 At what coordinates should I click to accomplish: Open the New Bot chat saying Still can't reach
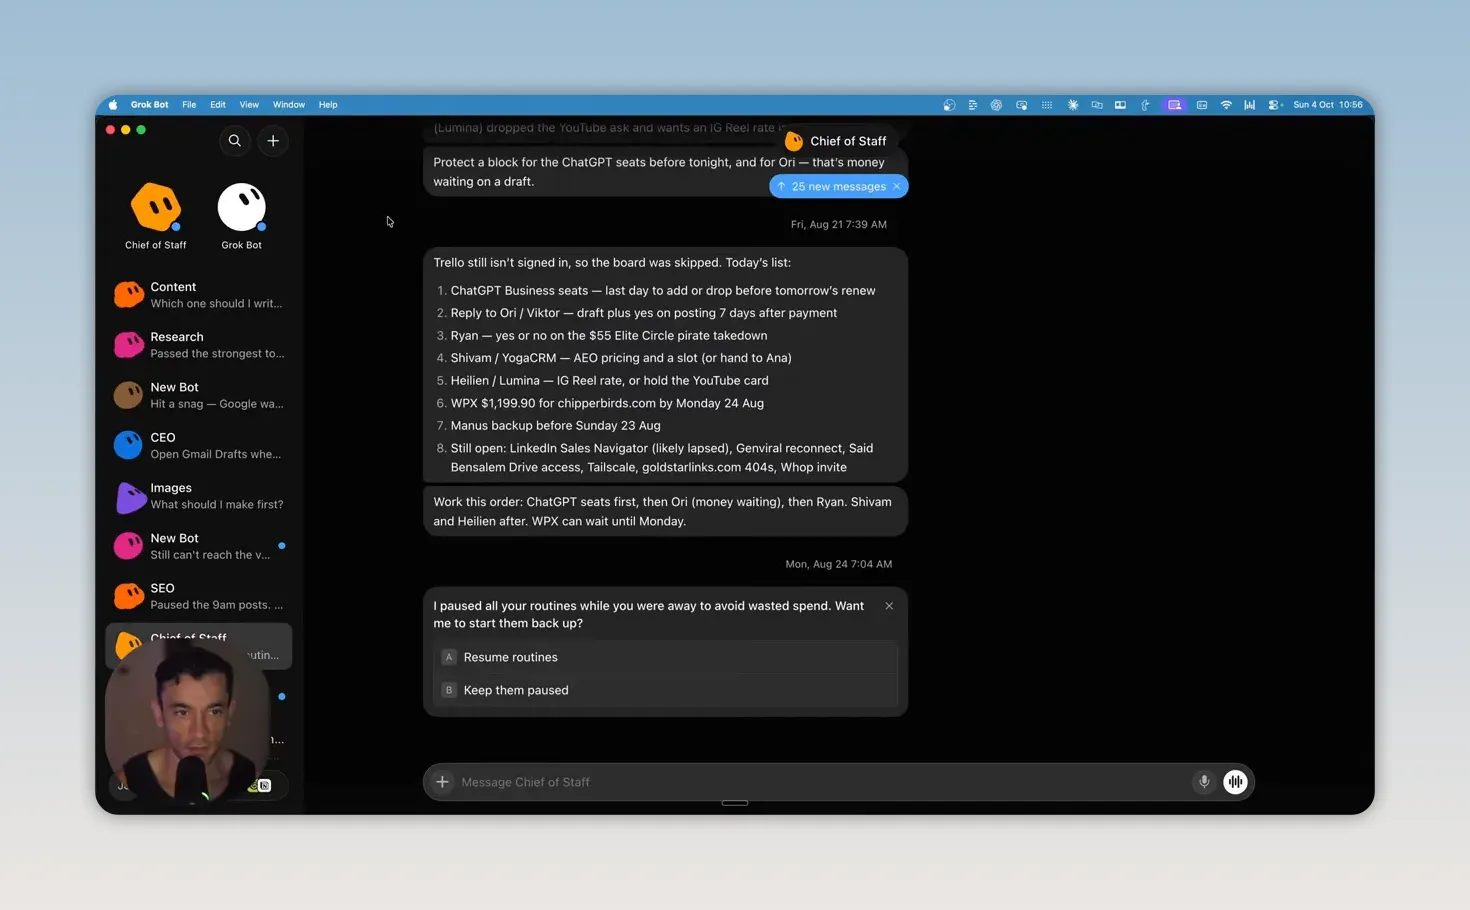(198, 546)
